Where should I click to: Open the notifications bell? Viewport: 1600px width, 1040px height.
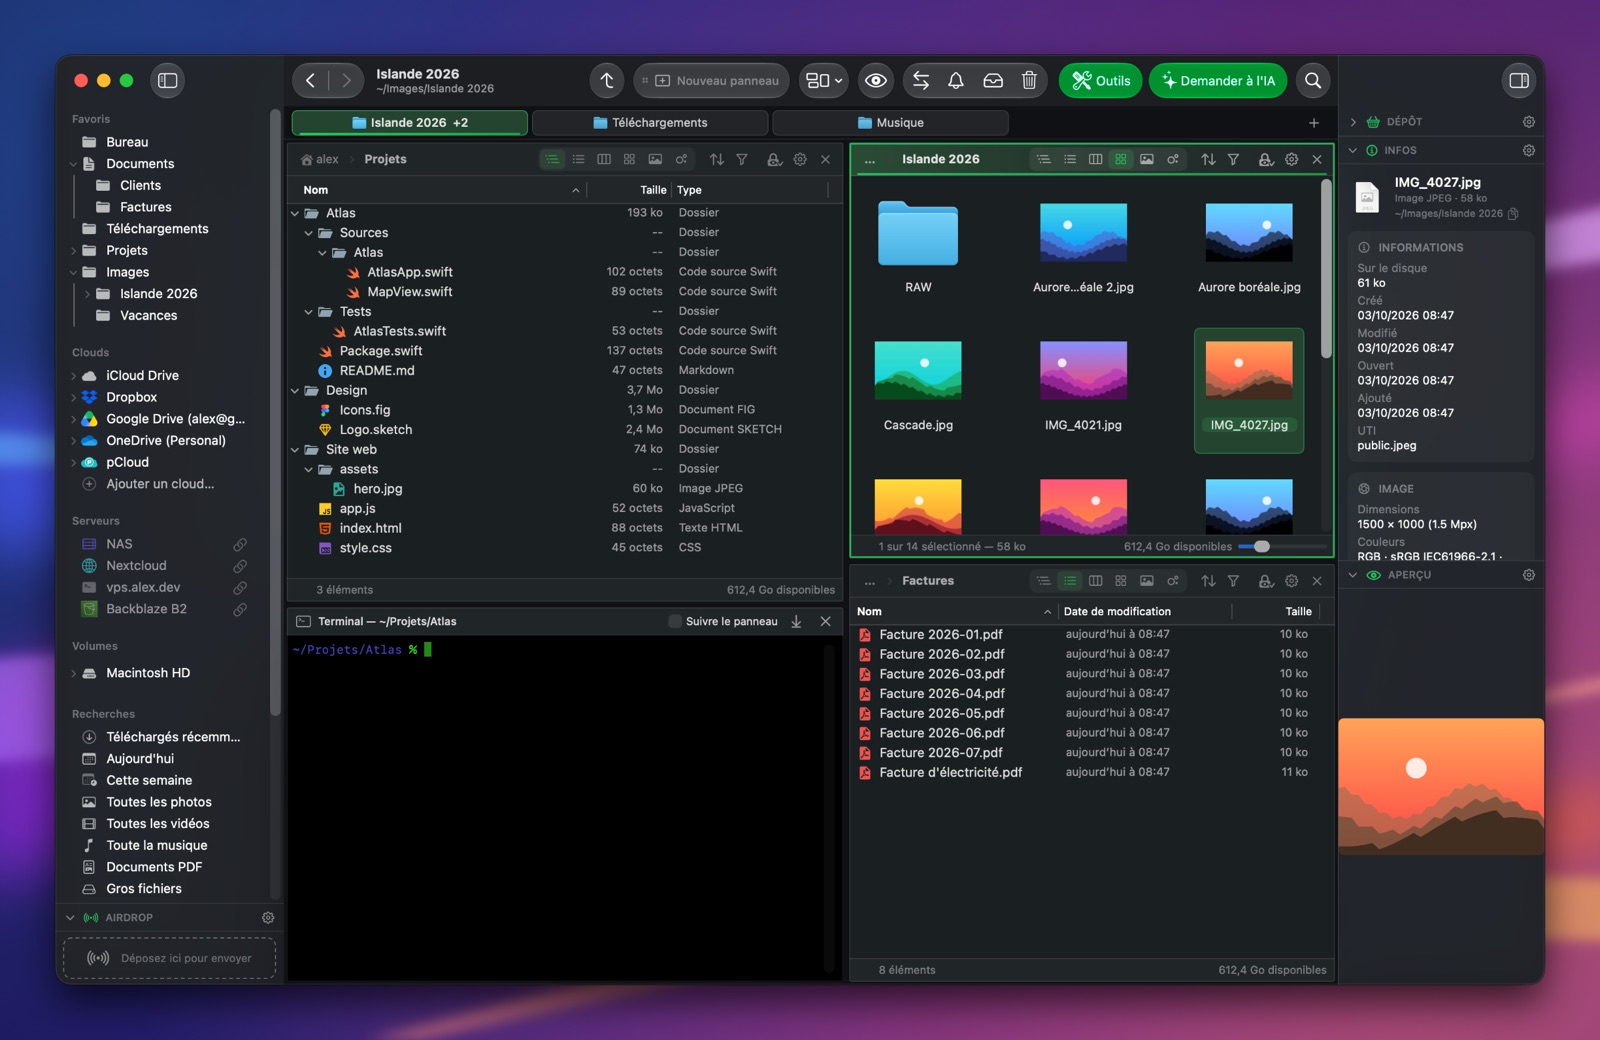(956, 81)
